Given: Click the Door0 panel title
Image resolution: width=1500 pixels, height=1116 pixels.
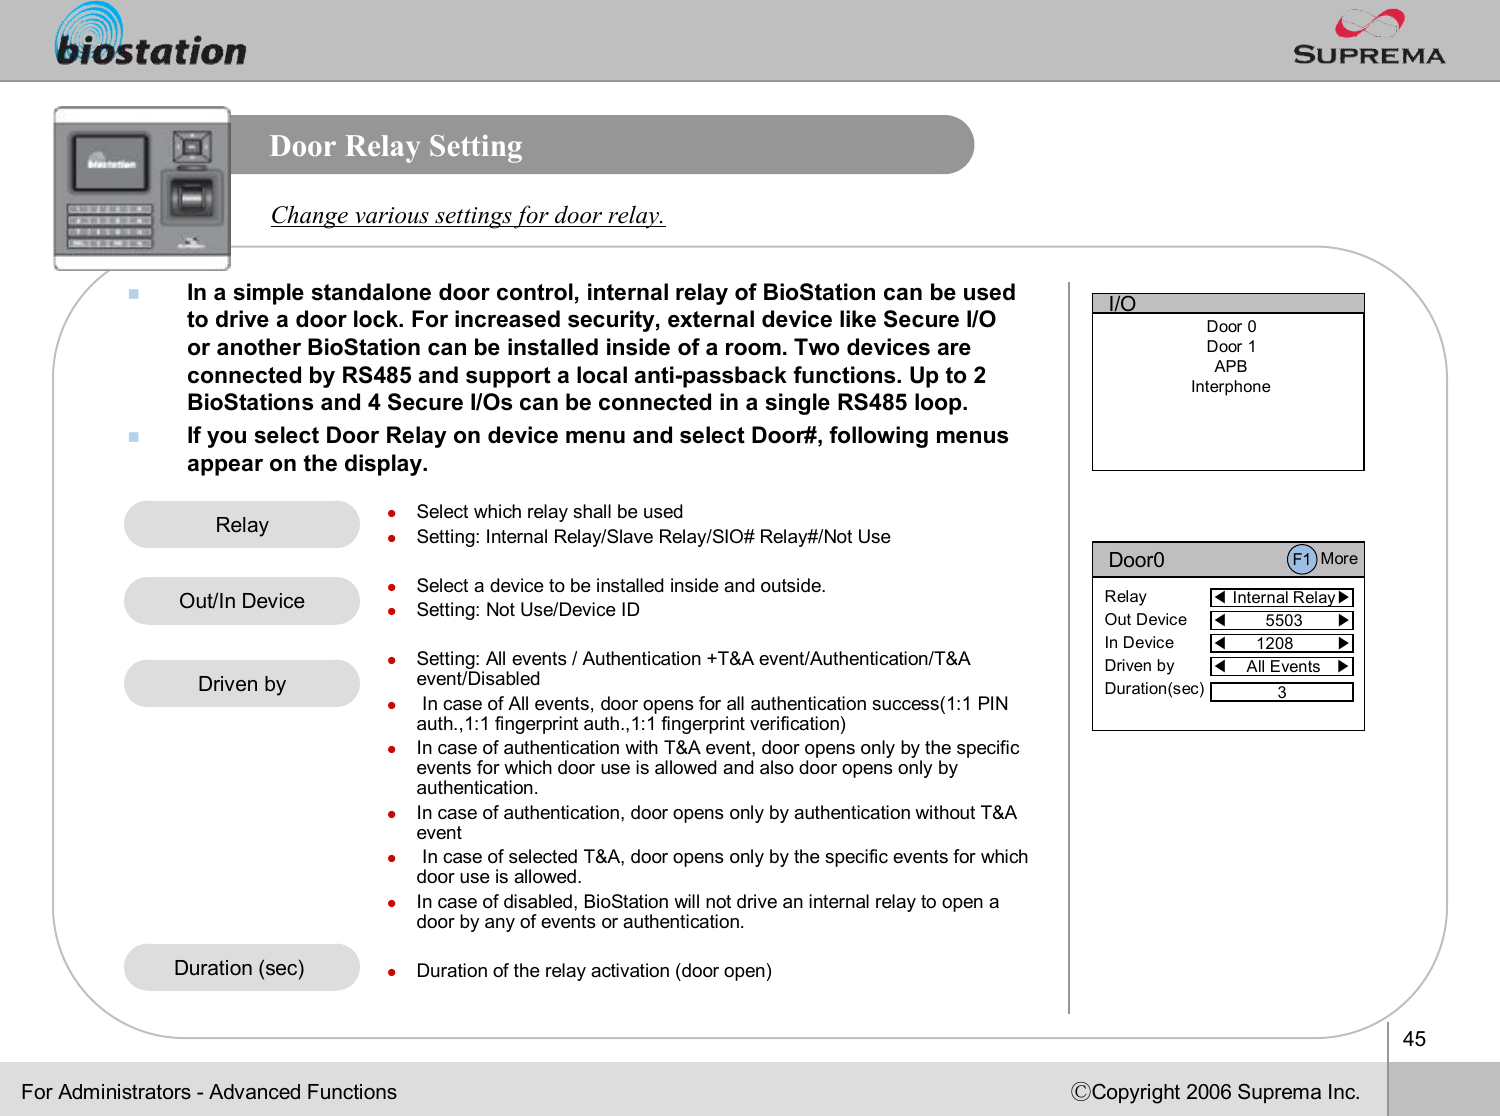Looking at the screenshot, I should tap(1137, 560).
